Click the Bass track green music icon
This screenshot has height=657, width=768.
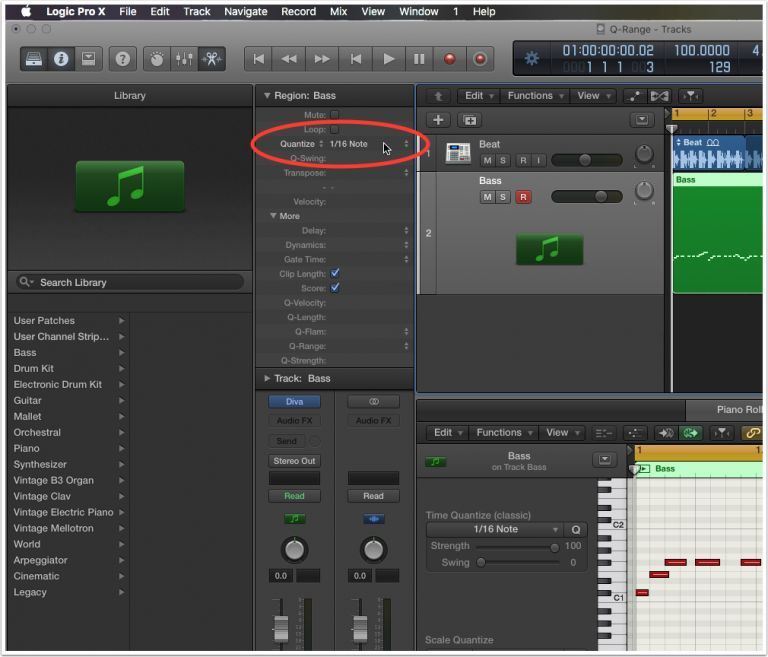(550, 249)
